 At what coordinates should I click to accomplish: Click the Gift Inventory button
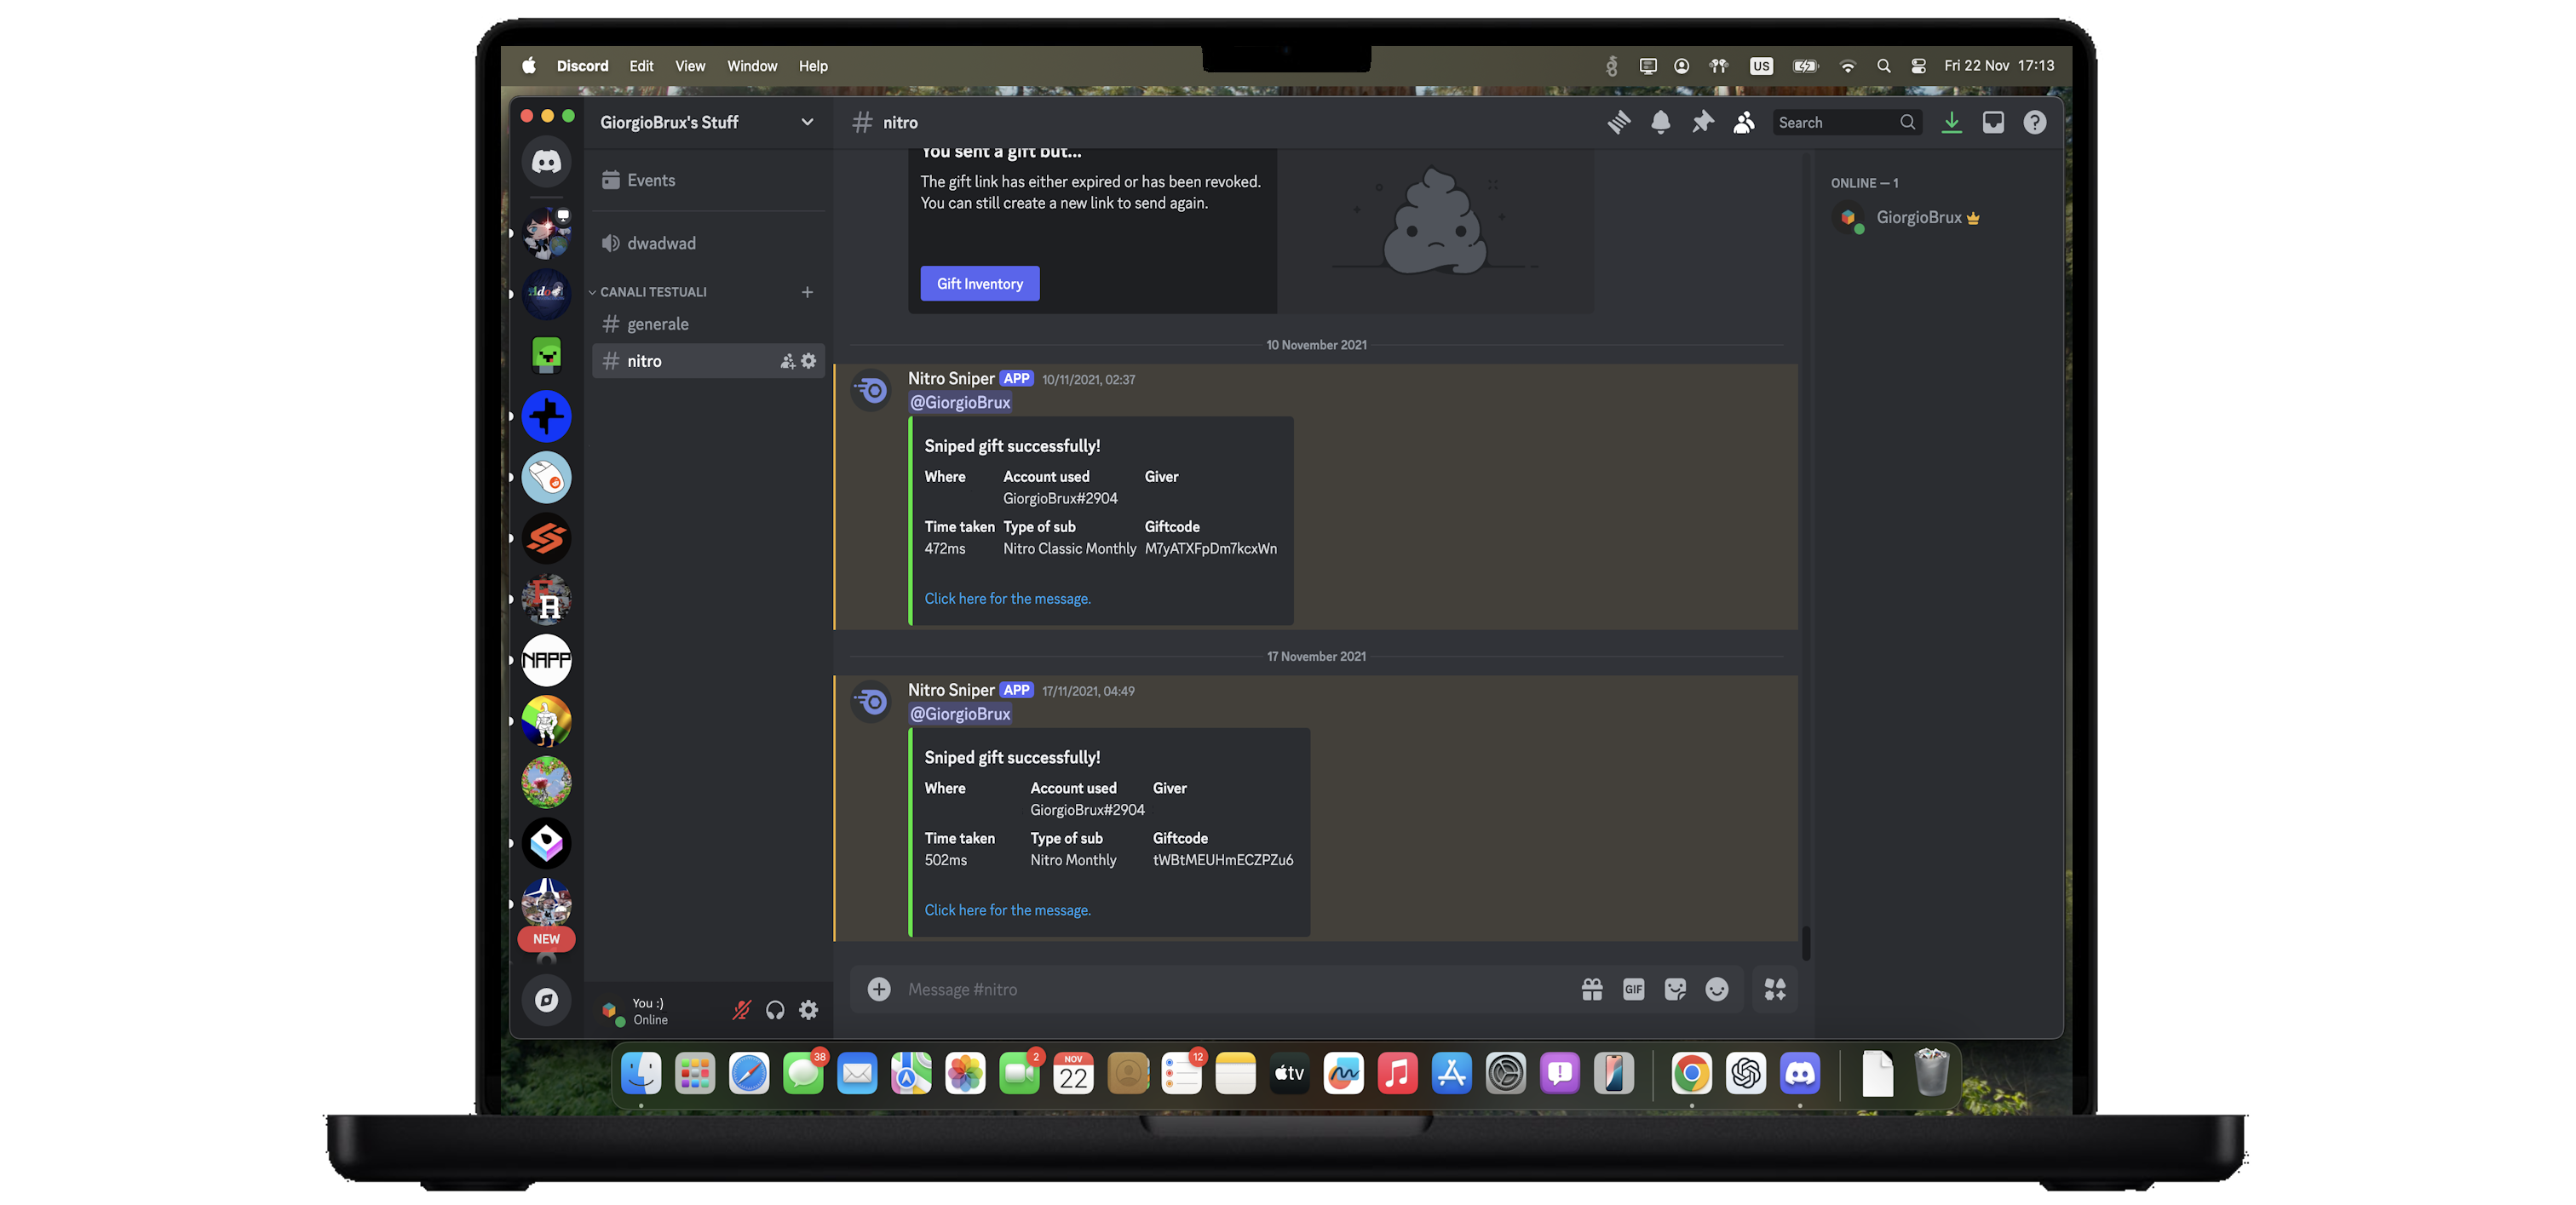click(979, 283)
